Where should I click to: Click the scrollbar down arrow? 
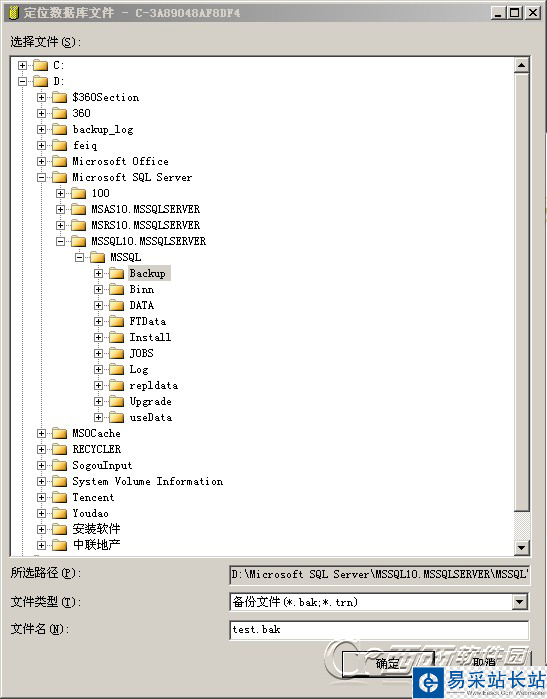521,547
